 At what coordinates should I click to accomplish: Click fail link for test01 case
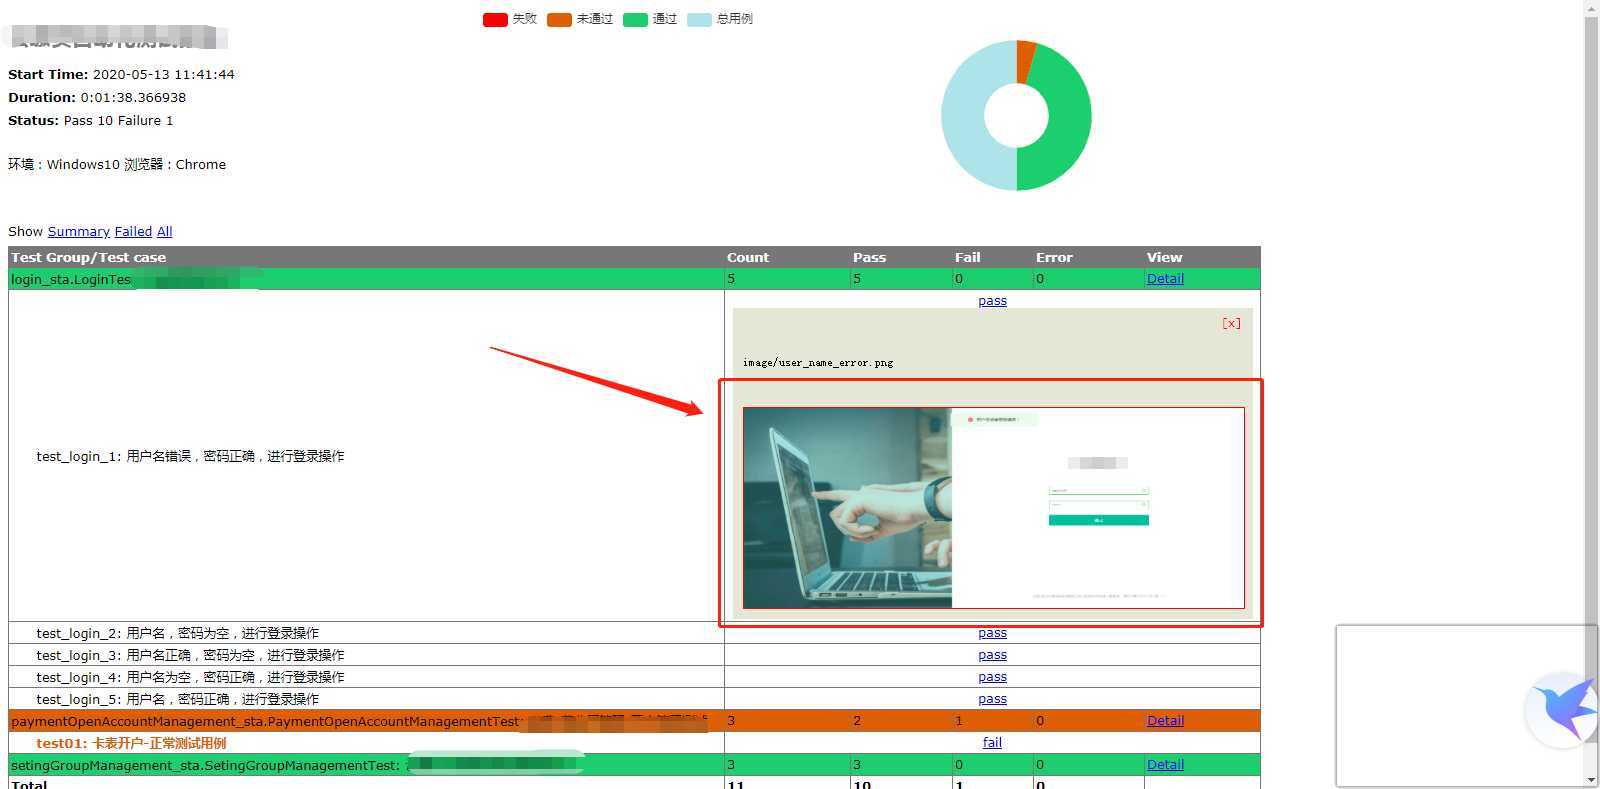992,743
